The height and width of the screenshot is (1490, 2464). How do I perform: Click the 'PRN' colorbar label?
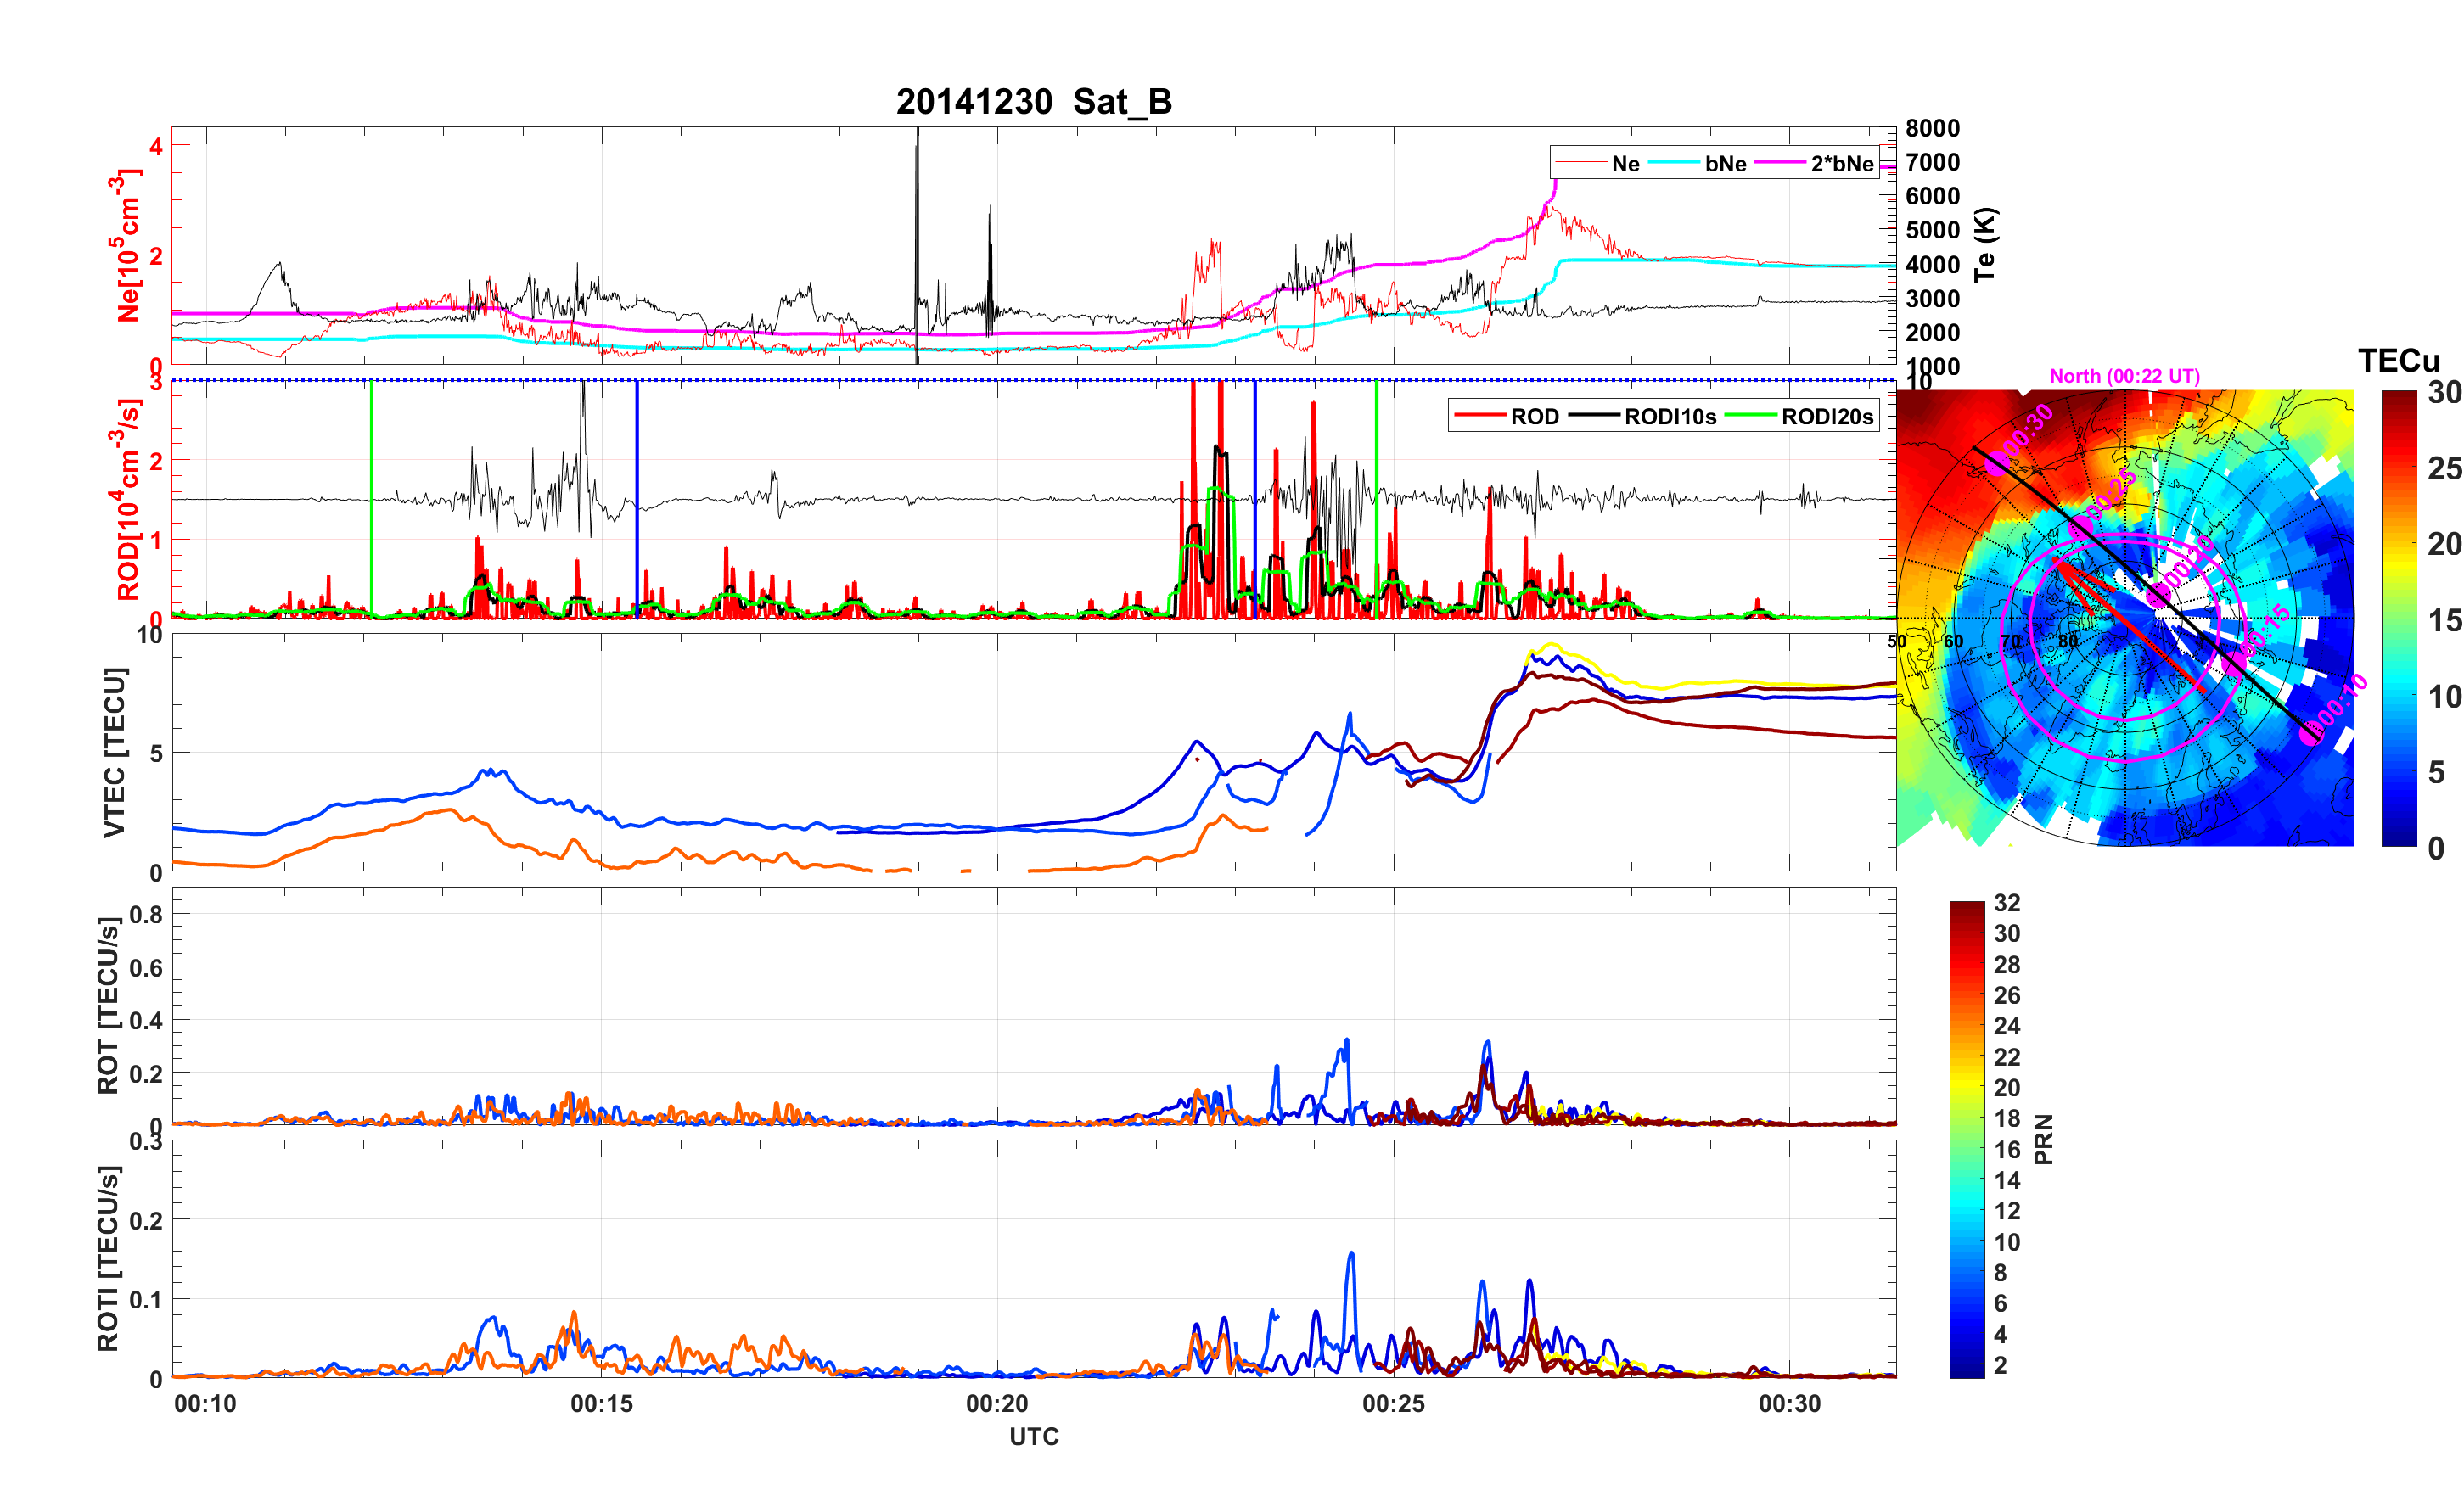tap(2043, 1139)
